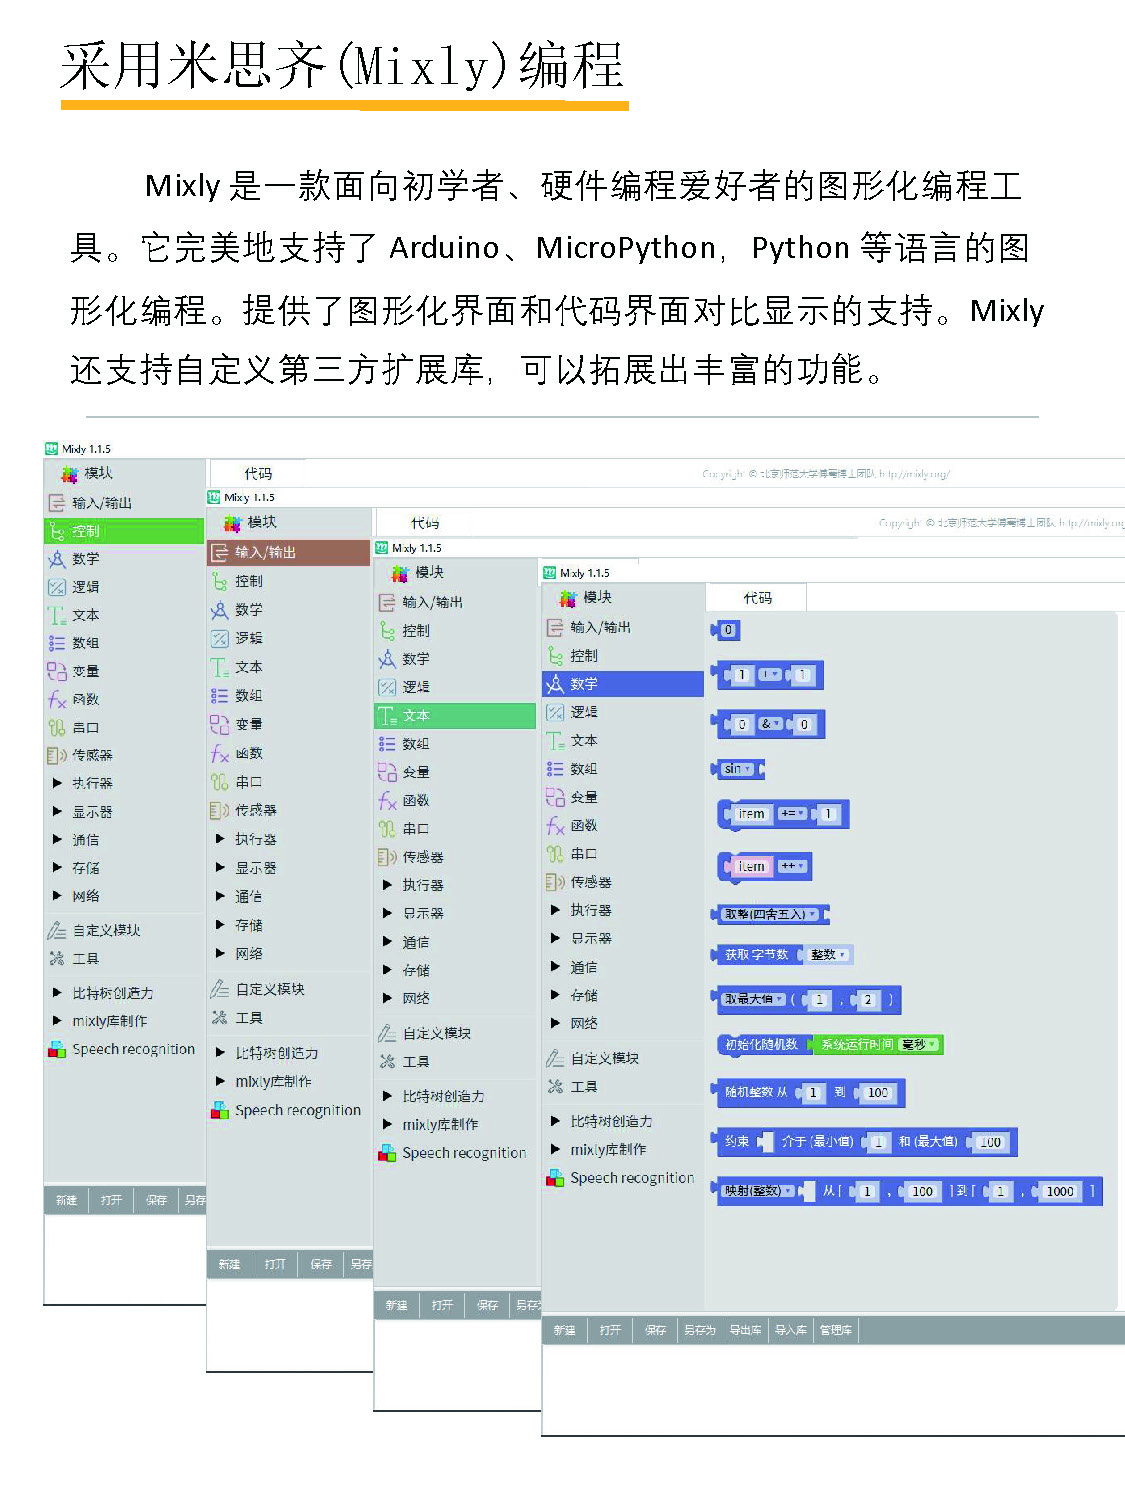The width and height of the screenshot is (1125, 1500).
Task: Expand 比特树创造力 in frontmost Mixly window
Action: click(x=555, y=1121)
